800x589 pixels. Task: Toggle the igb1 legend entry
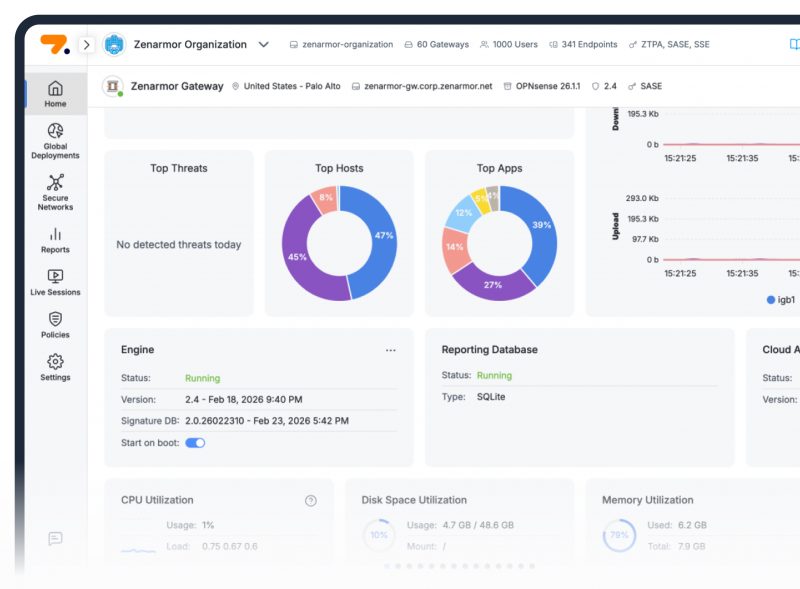(781, 300)
